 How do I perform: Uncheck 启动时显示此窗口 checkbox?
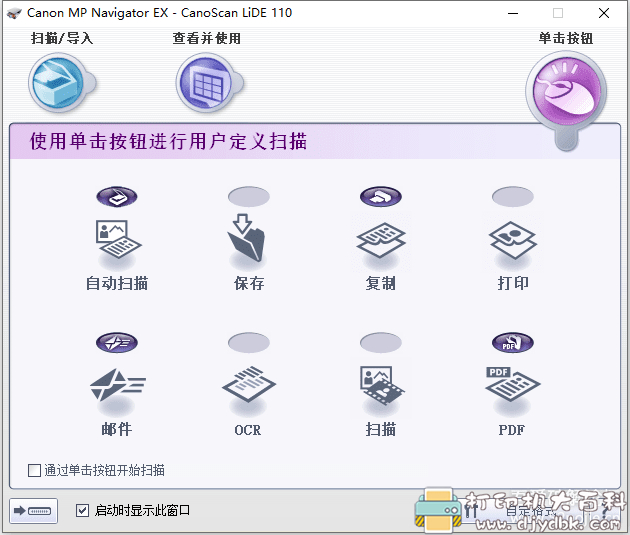click(82, 510)
